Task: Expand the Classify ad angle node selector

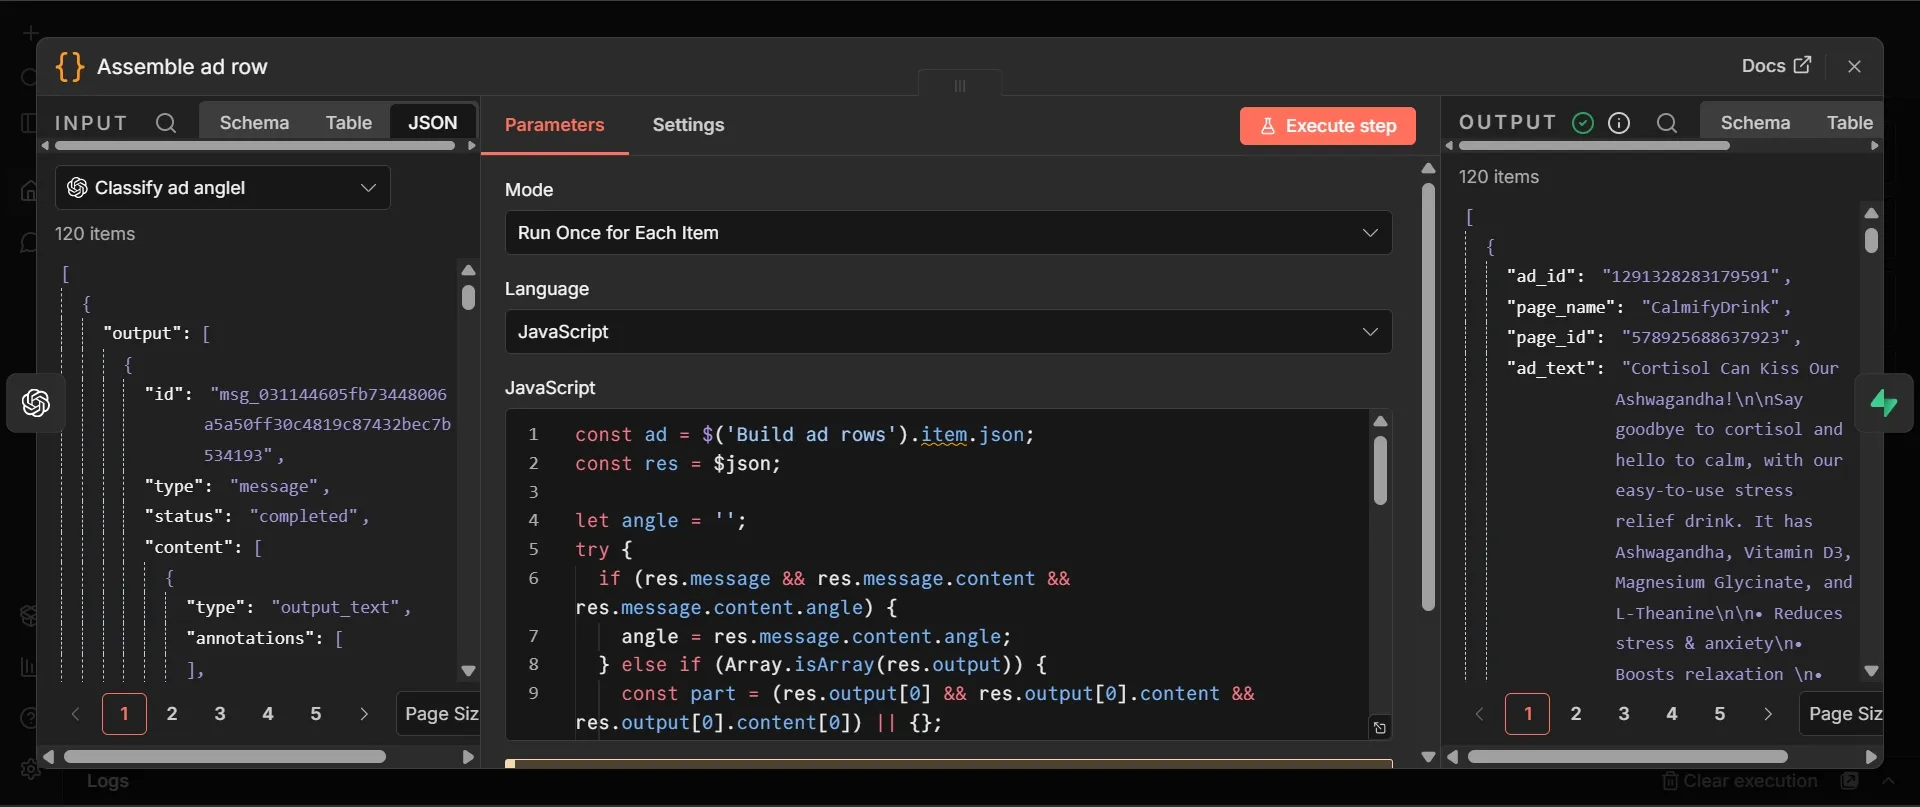Action: coord(223,188)
